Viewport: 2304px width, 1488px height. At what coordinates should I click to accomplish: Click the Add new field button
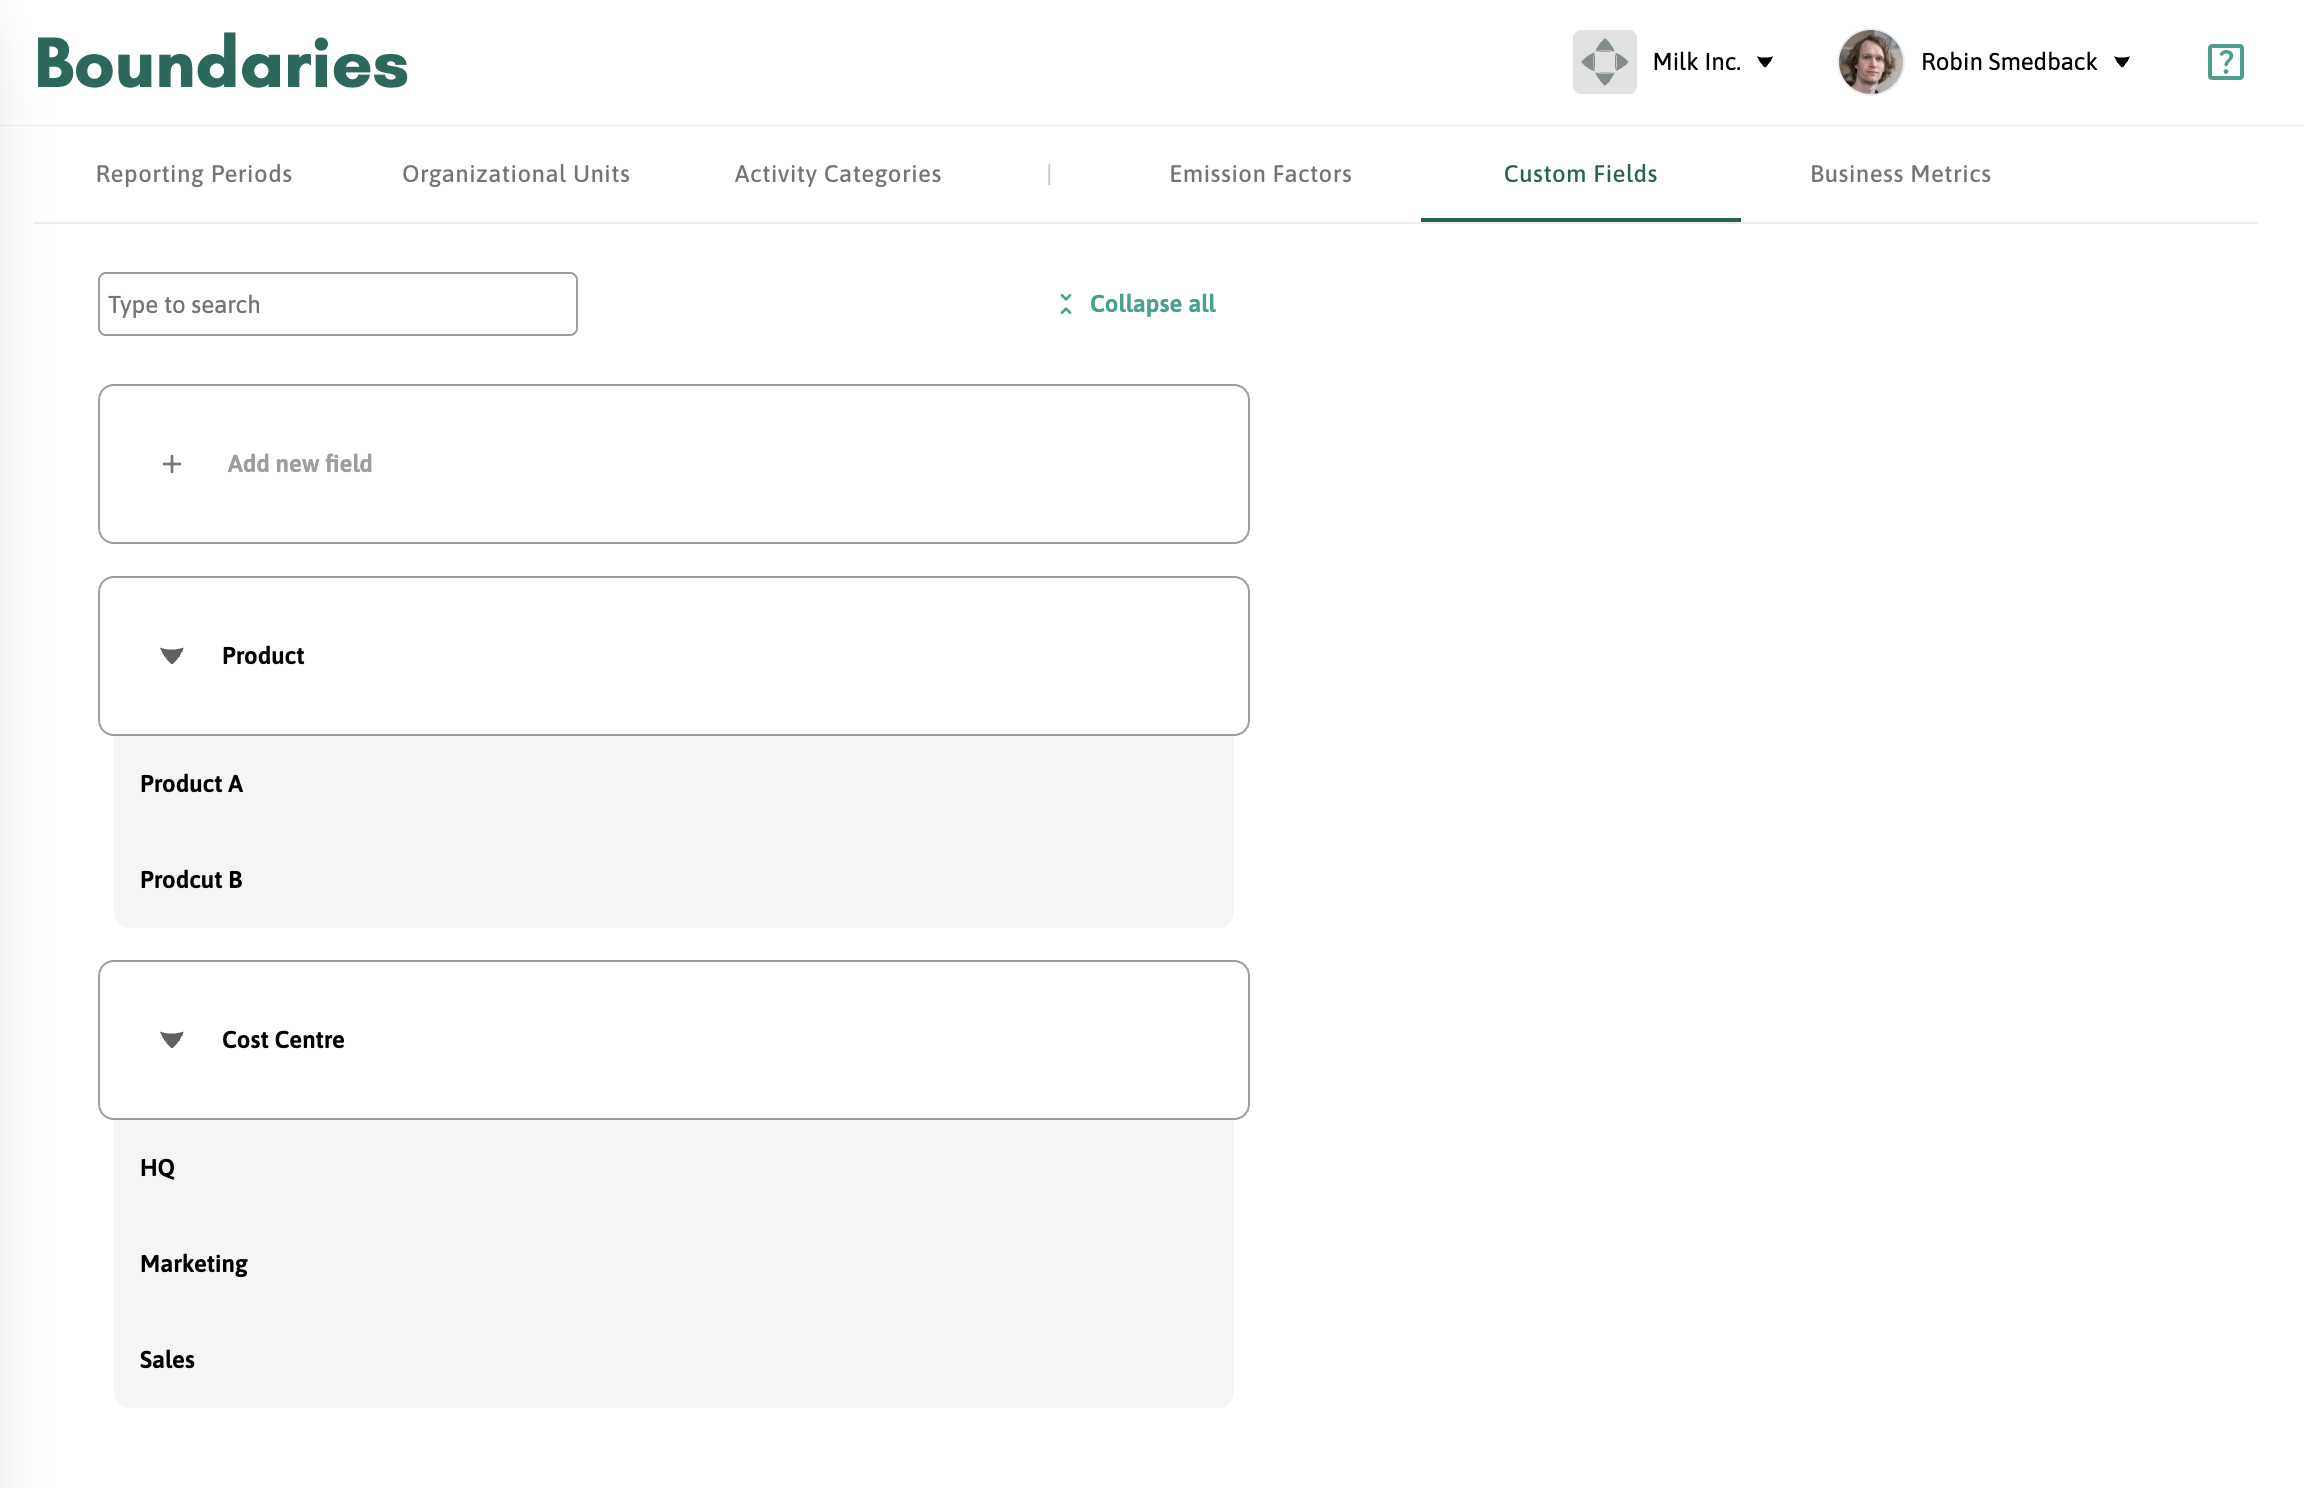click(x=300, y=464)
